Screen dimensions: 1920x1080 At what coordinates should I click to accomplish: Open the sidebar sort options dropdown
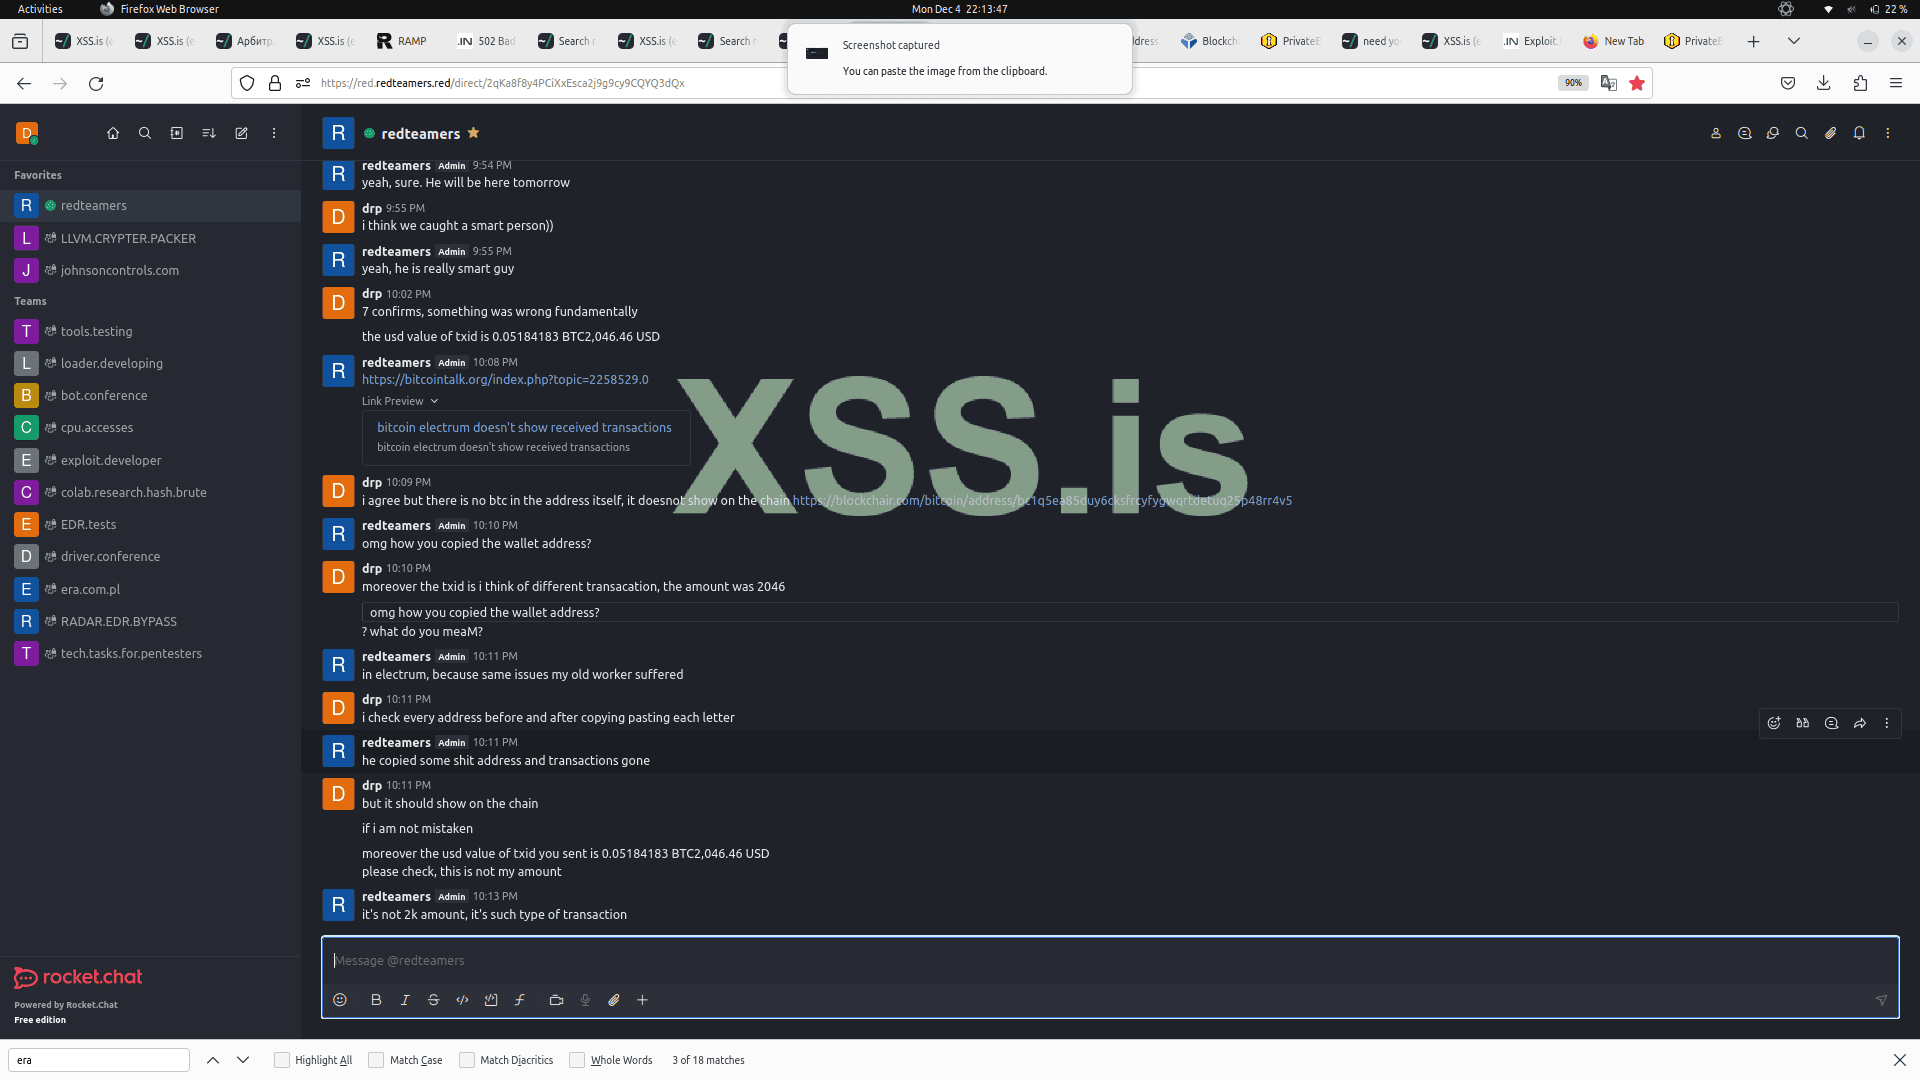coord(209,133)
